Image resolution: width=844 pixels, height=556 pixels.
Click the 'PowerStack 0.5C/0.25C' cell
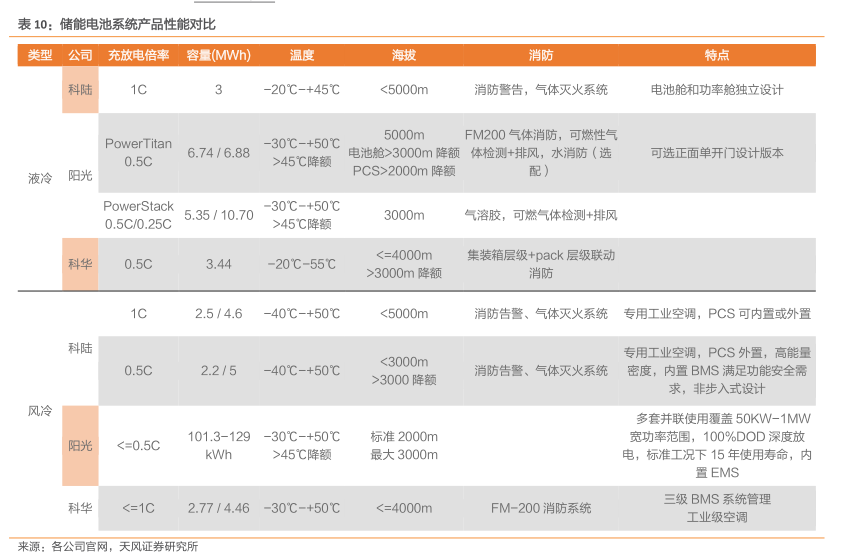click(x=138, y=215)
